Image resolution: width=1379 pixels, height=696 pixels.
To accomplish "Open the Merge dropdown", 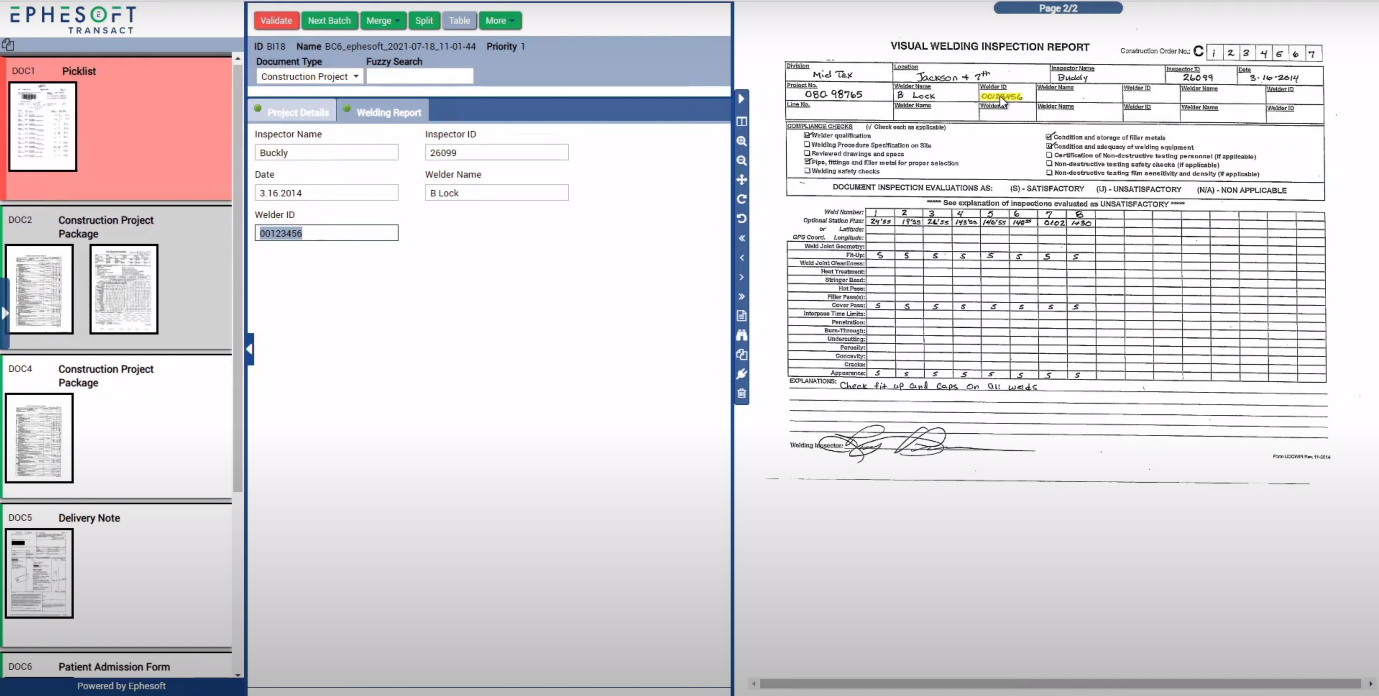I will [384, 20].
